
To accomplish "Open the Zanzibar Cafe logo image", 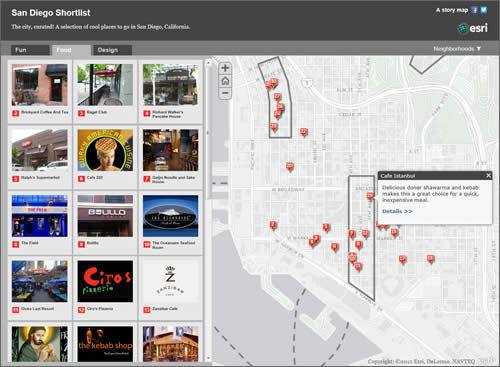I will click(170, 281).
